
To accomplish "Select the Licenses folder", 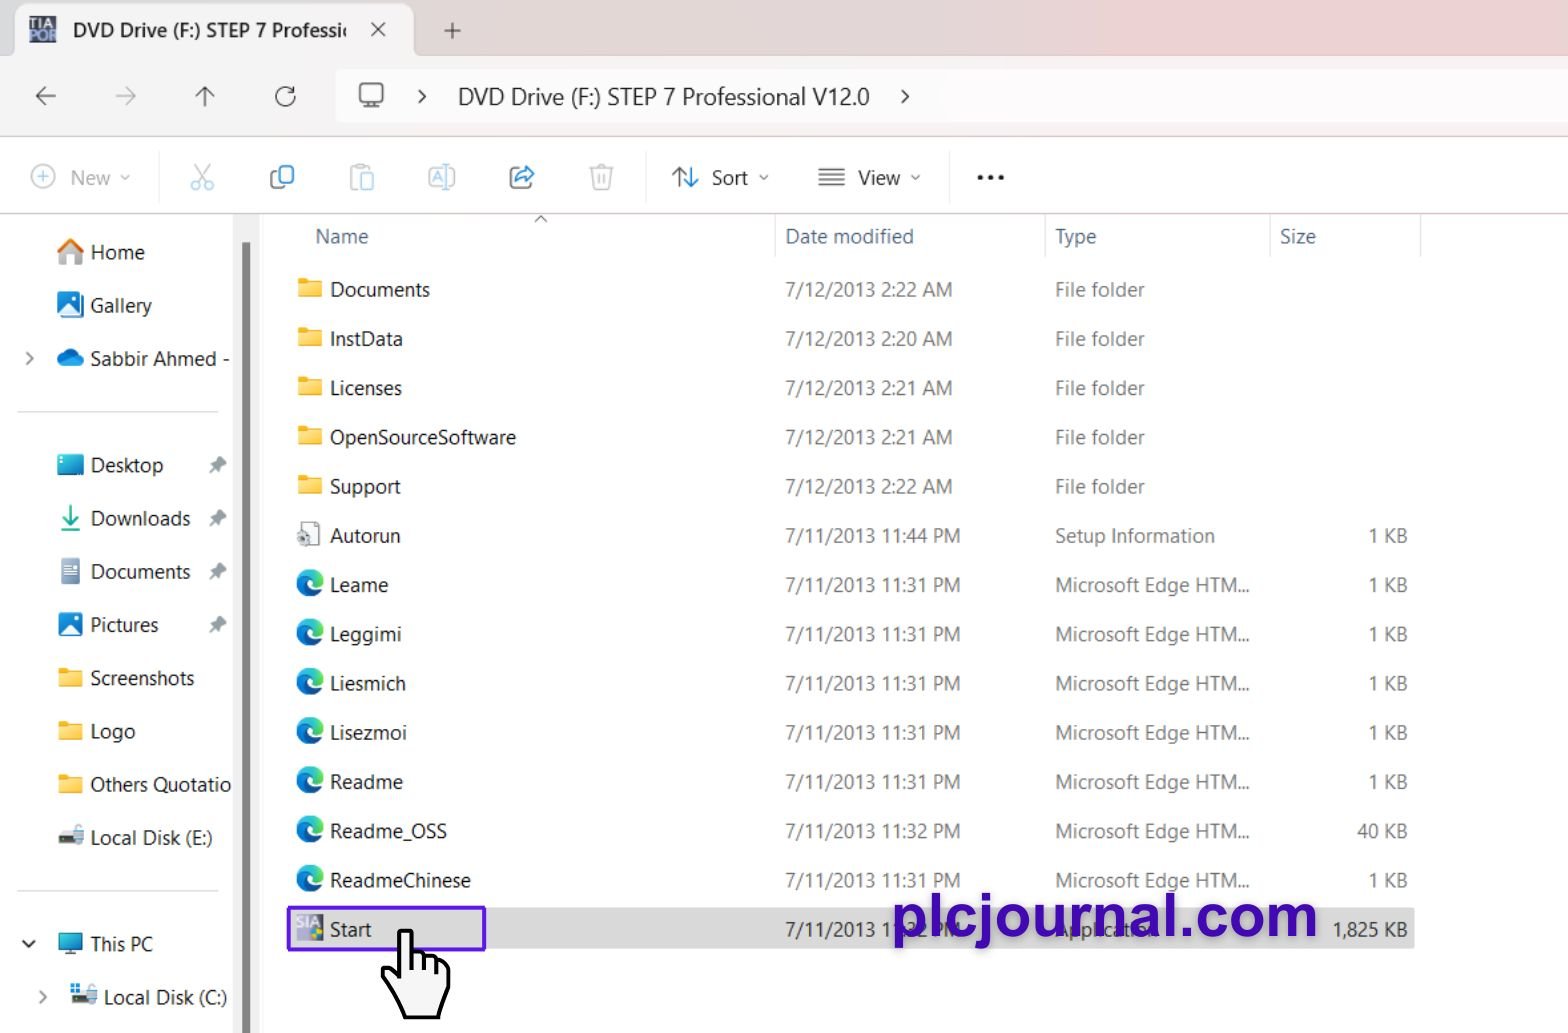I will pyautogui.click(x=350, y=387).
